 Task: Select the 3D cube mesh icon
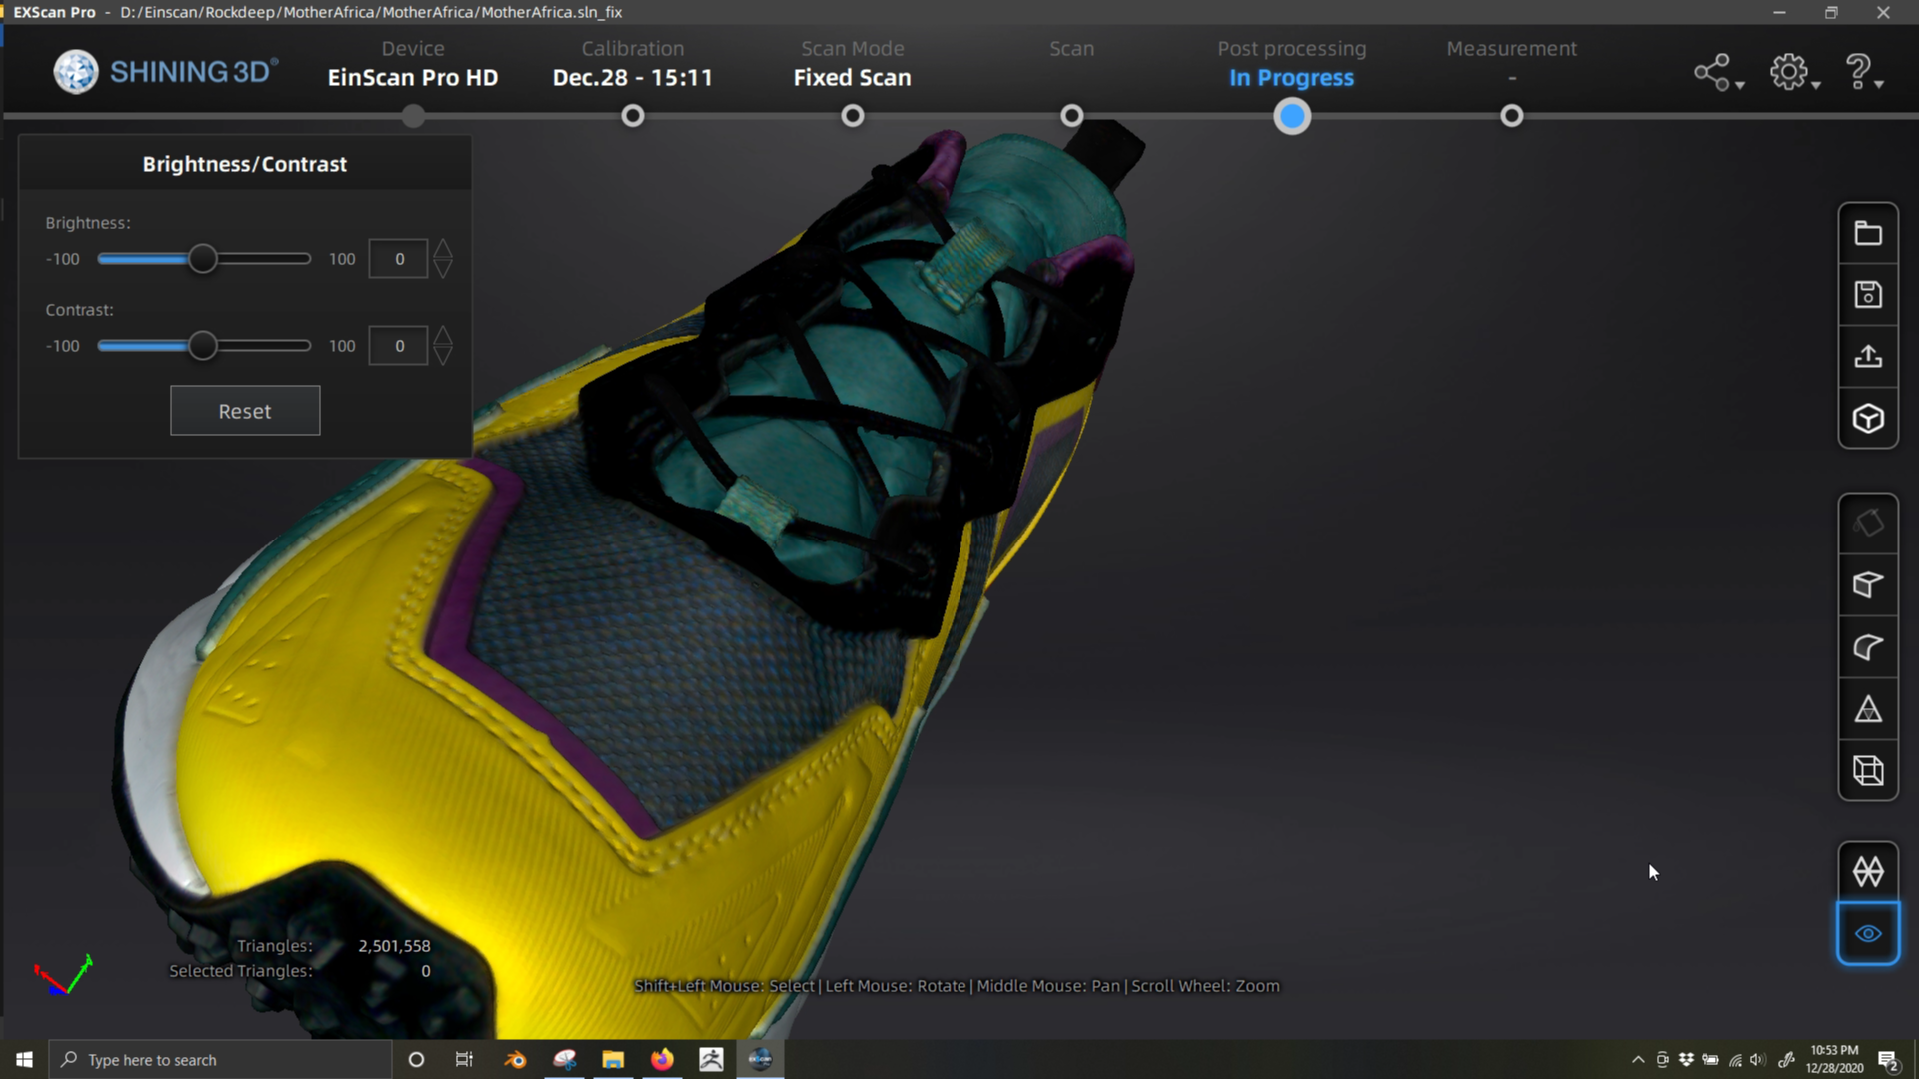coord(1868,419)
